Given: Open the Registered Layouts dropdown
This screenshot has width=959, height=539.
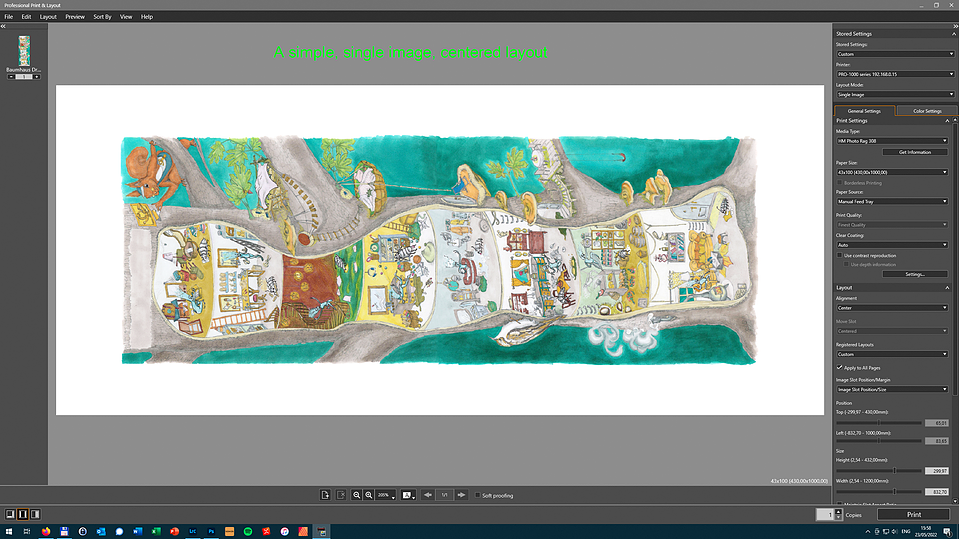Looking at the screenshot, I should pos(892,354).
